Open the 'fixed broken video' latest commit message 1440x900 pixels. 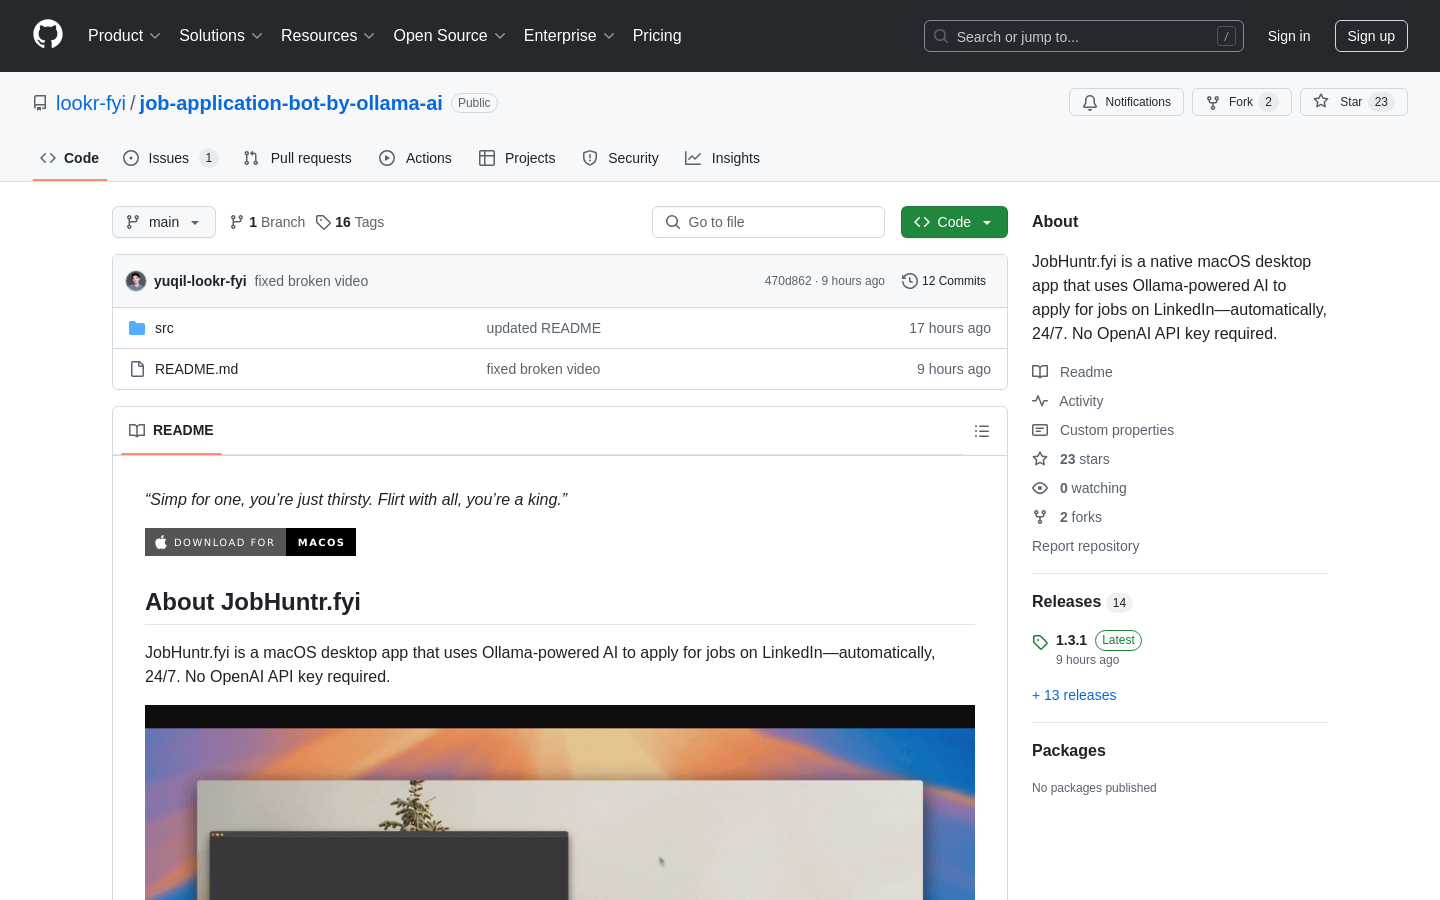pos(311,281)
